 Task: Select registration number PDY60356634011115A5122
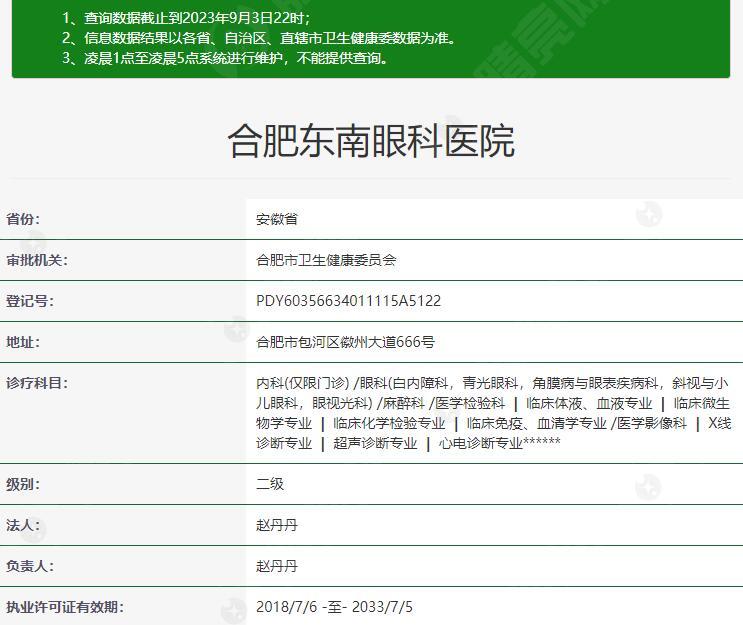pos(348,301)
